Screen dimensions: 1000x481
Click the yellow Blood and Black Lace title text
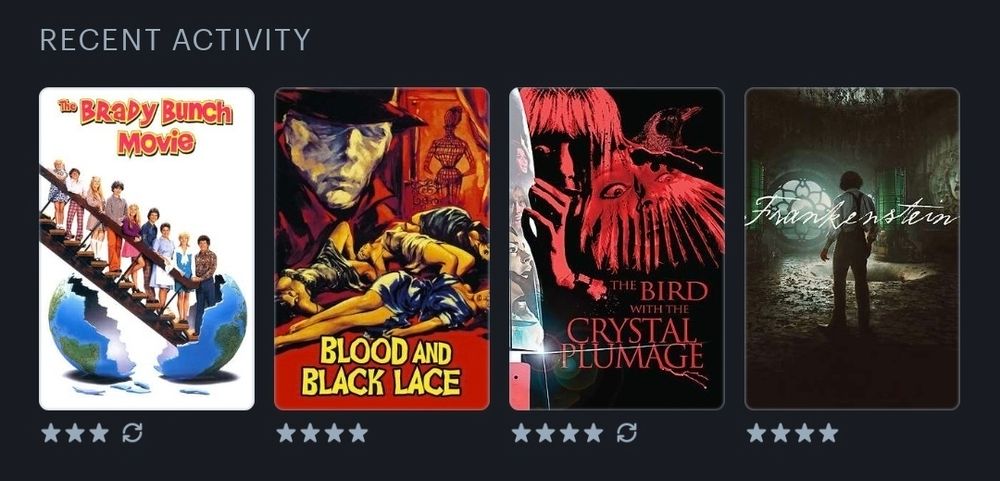pos(381,366)
